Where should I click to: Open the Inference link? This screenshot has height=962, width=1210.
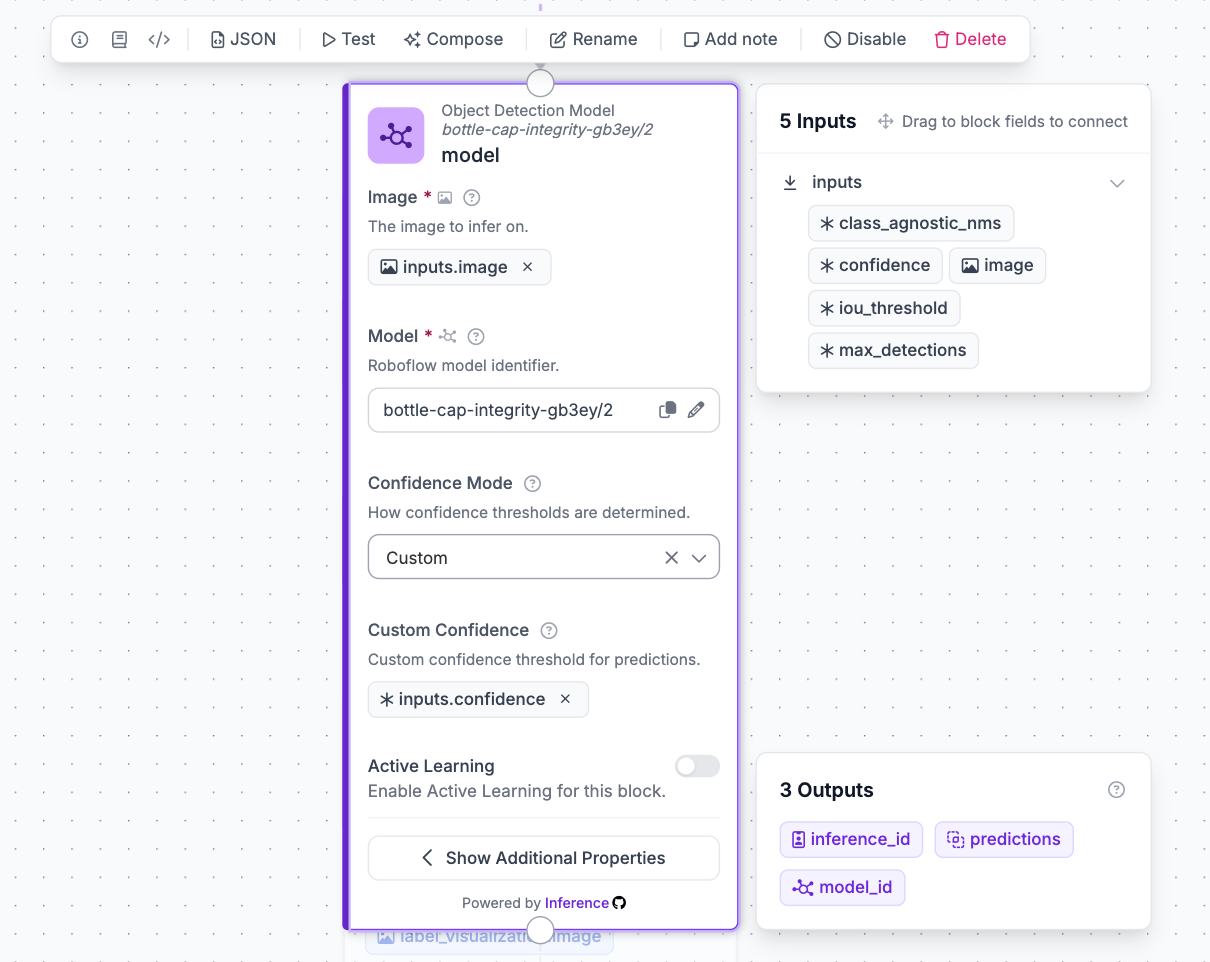click(x=577, y=903)
